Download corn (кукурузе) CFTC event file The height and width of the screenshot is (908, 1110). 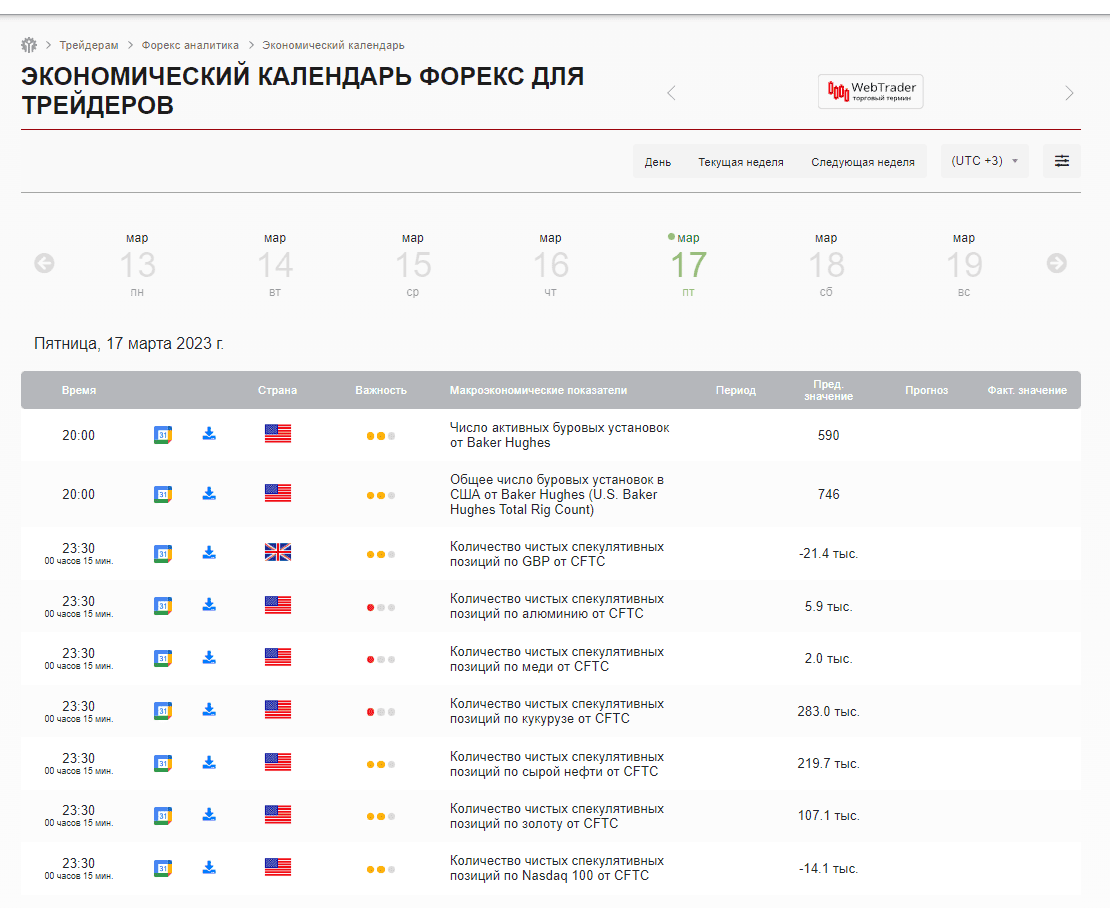click(209, 709)
